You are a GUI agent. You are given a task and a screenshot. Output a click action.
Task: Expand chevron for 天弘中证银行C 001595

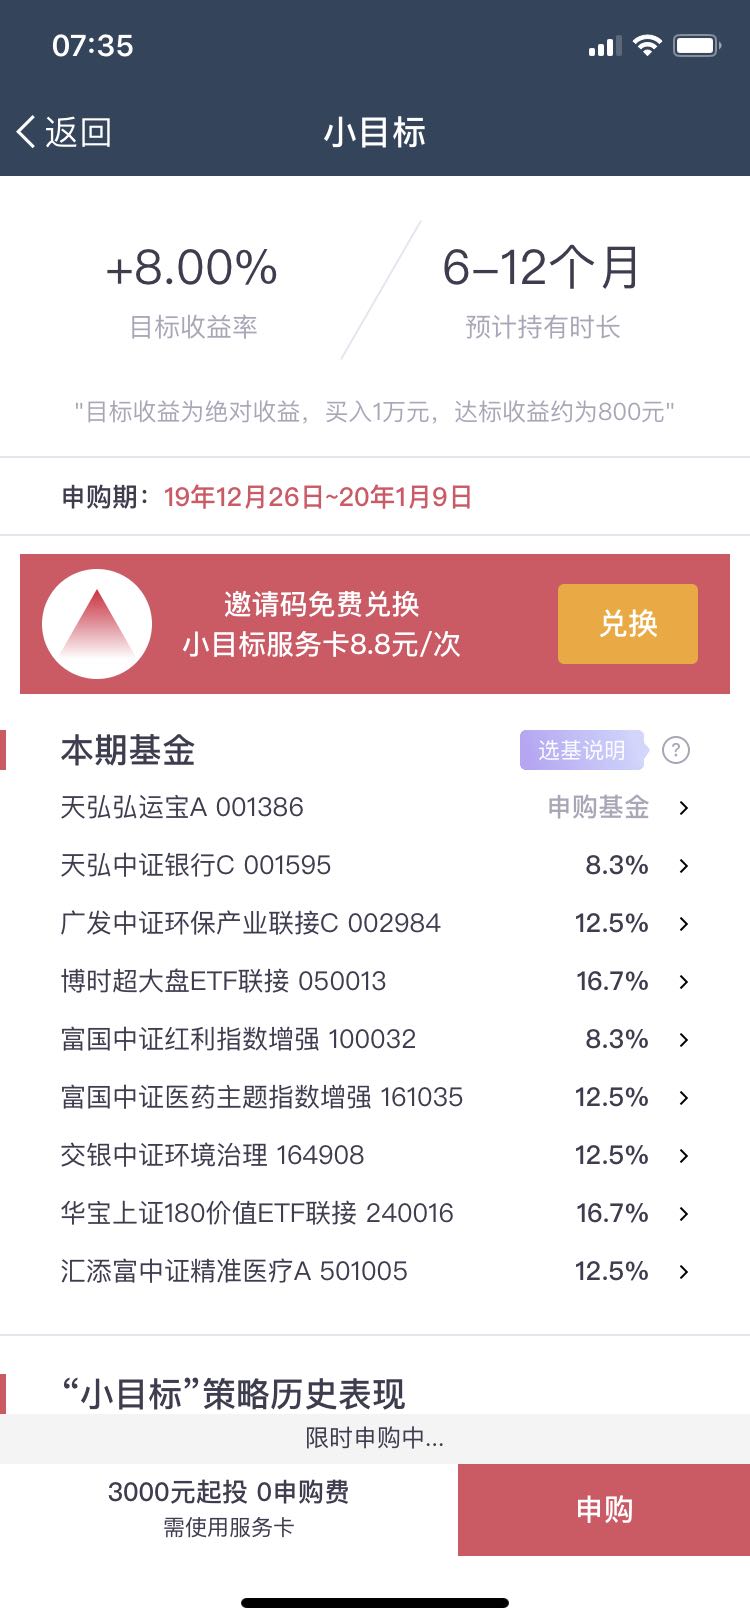684,866
